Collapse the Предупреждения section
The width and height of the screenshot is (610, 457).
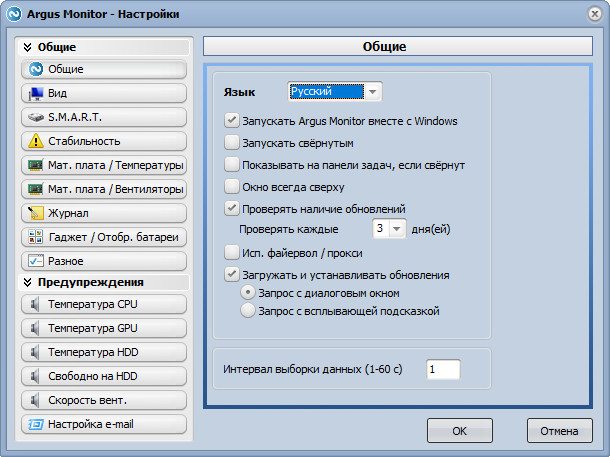(28, 282)
